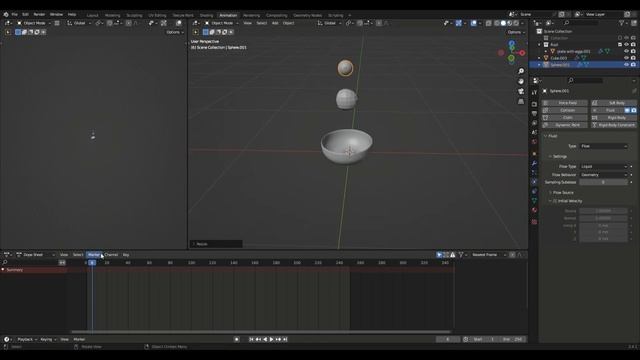Viewport: 640px width, 360px height.
Task: Disable Cube.003 in renders via camera icon
Action: 633,58
